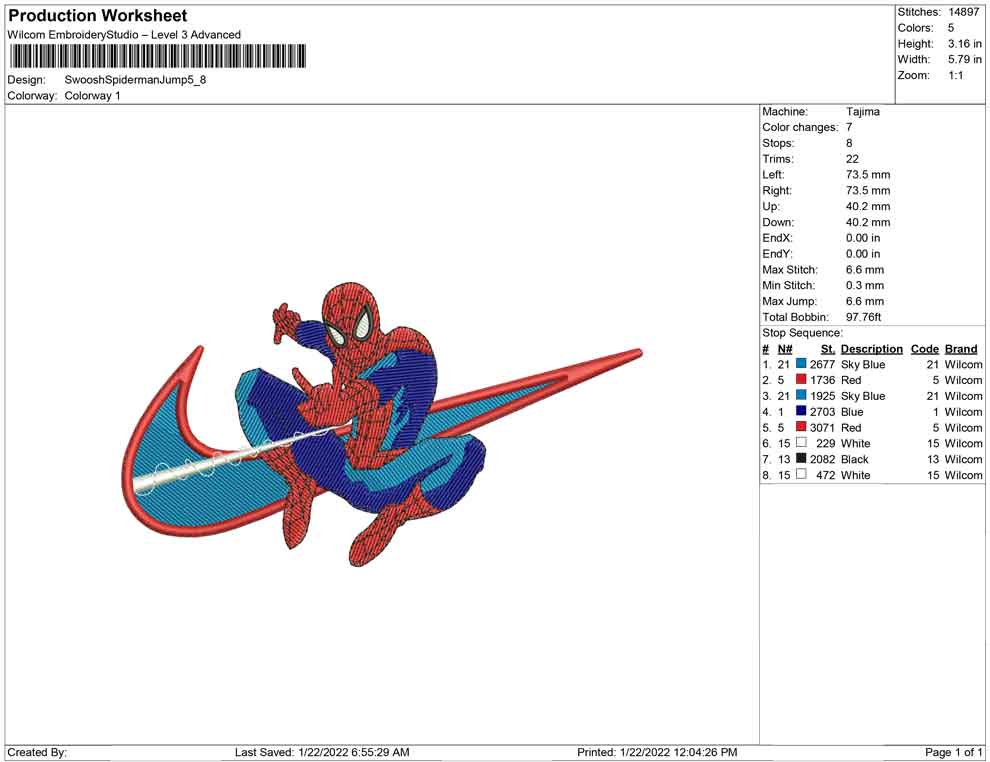Click the EndX value '0.00 in'
The height and width of the screenshot is (762, 990).
(x=863, y=238)
